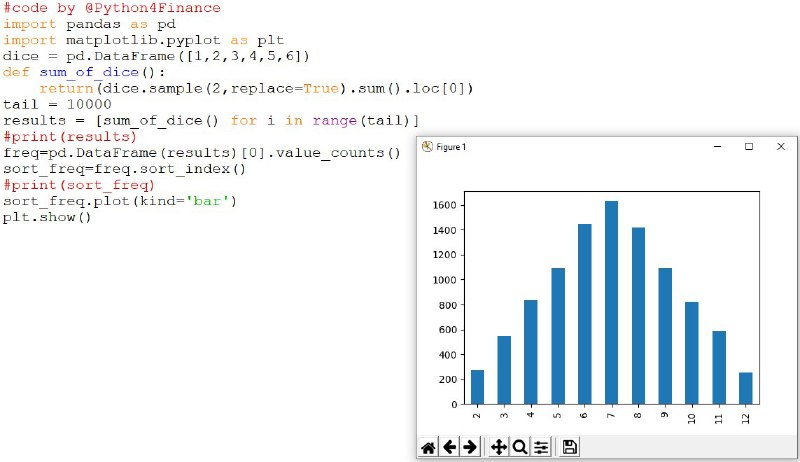This screenshot has height=462, width=800.
Task: Save the figure with floppy icon
Action: pos(569,447)
